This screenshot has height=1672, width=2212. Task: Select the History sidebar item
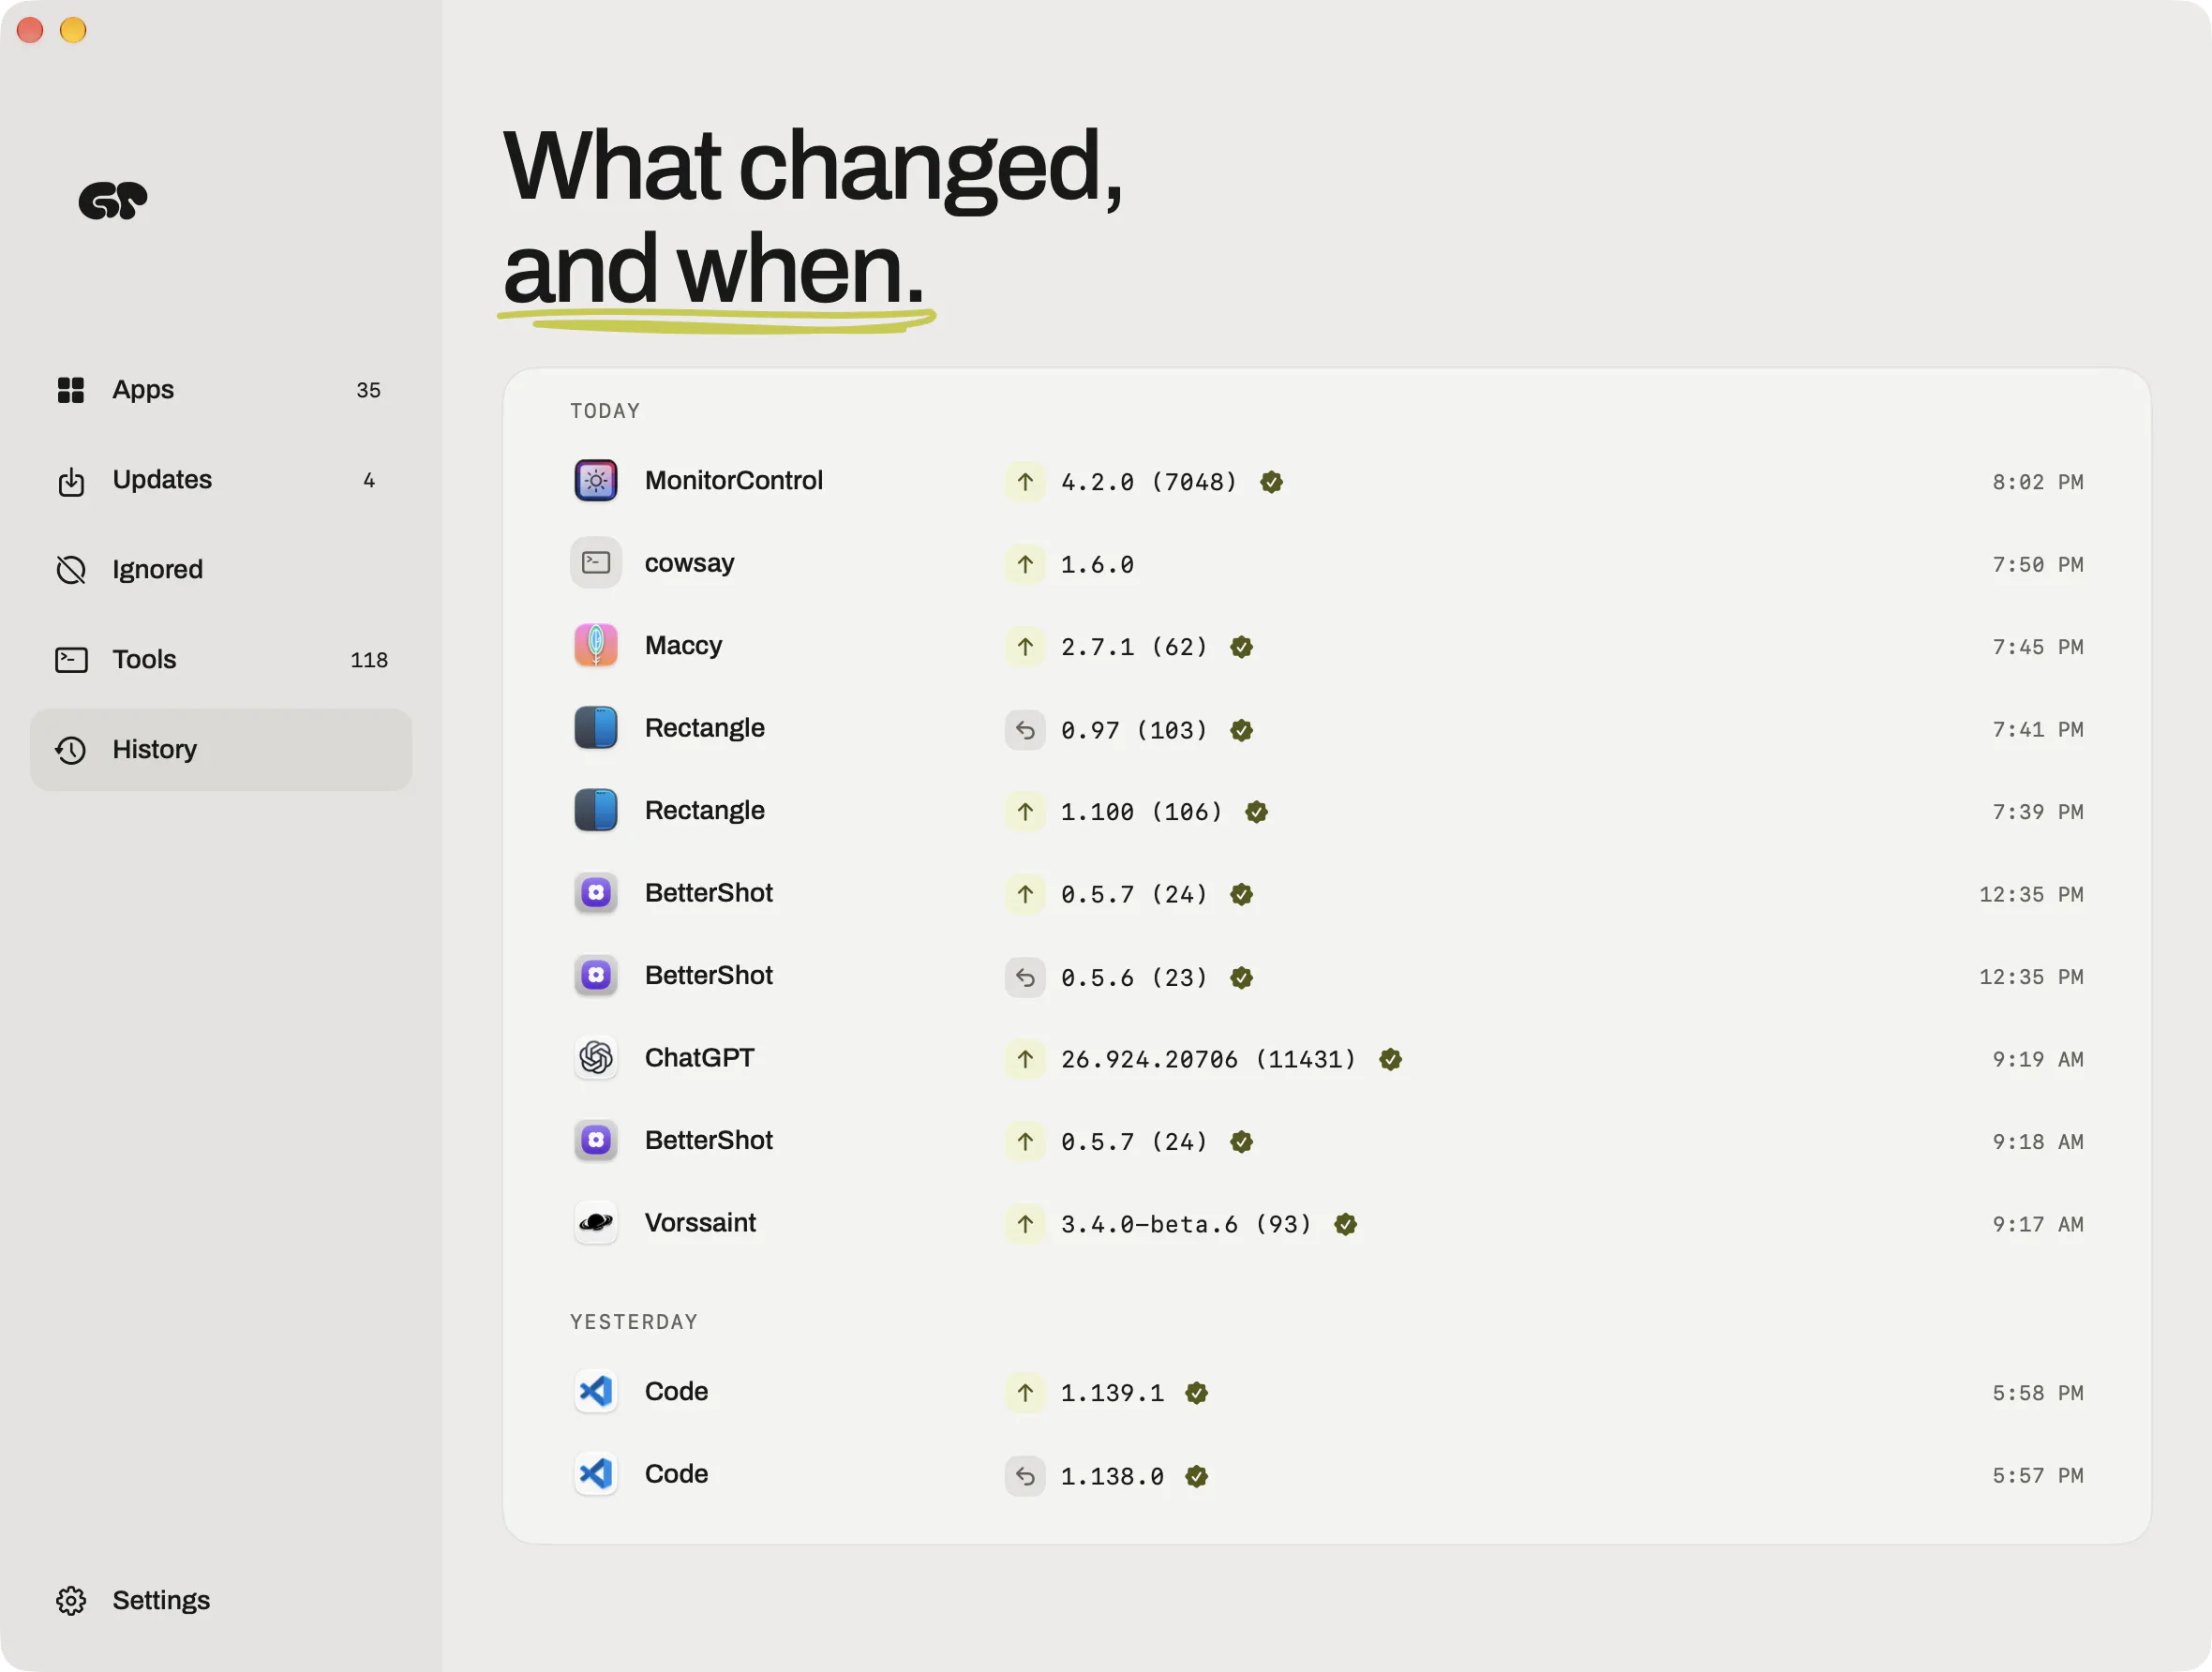coord(220,750)
